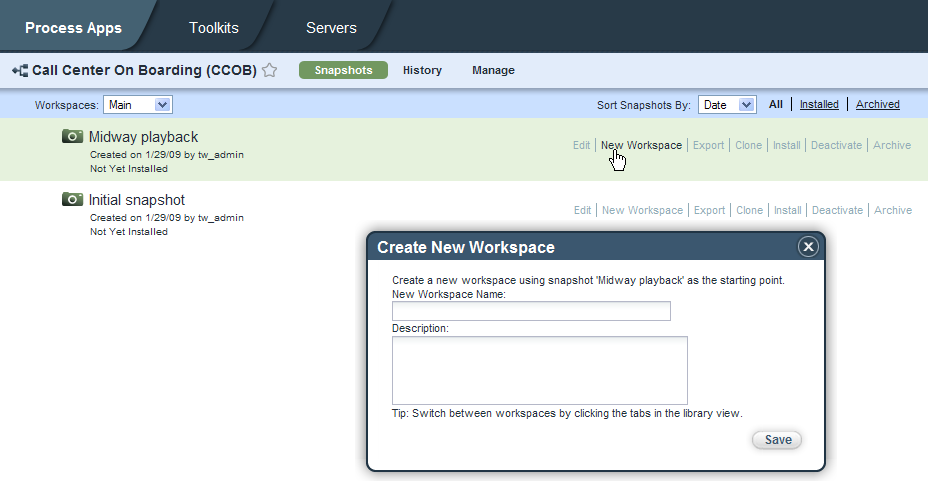Switch to the Servers tab
Viewport: 928px width, 481px height.
331,28
